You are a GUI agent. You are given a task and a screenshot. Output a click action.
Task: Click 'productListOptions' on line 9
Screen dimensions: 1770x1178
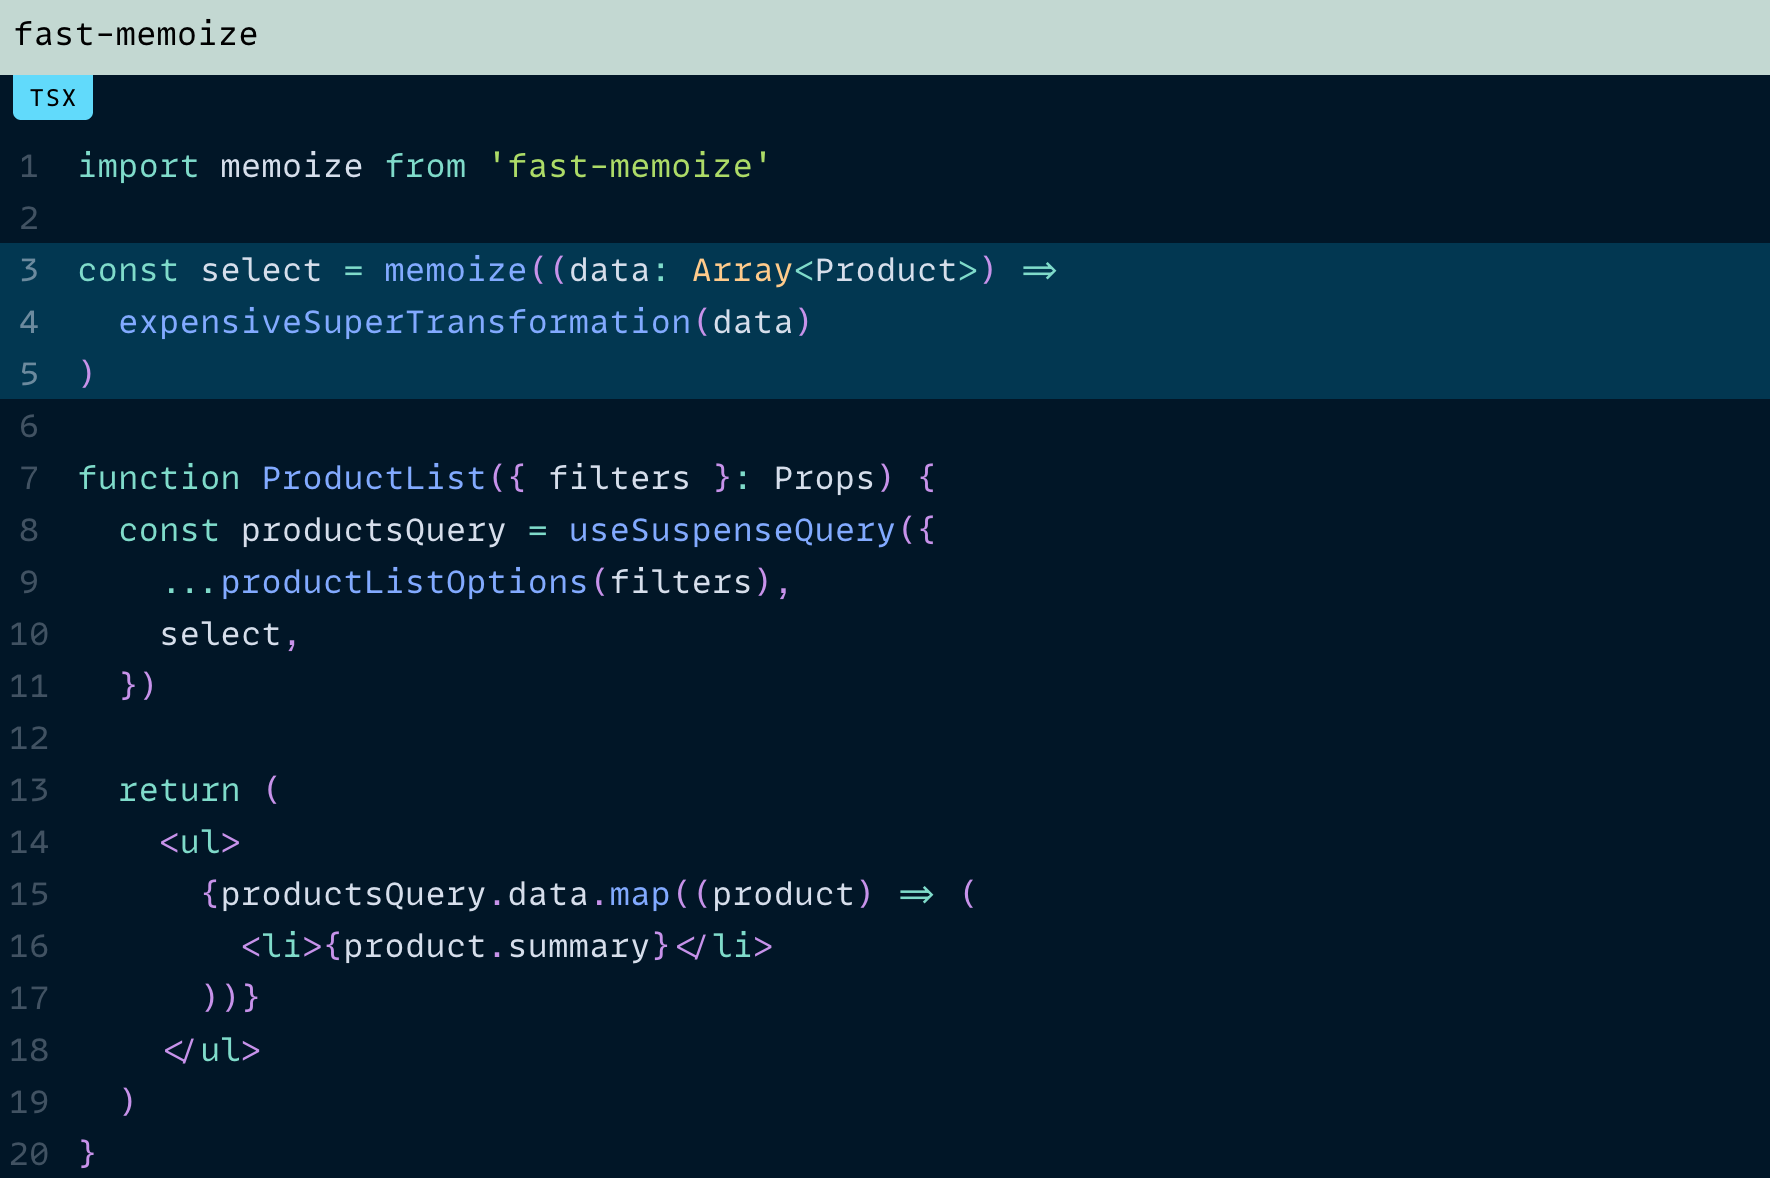click(403, 582)
